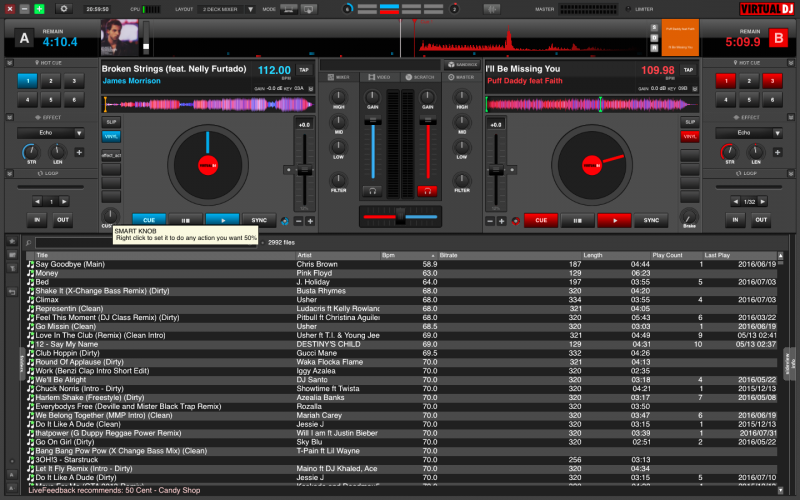Collapse deck A EFFECT panel
The height and width of the screenshot is (500, 800).
click(10, 117)
